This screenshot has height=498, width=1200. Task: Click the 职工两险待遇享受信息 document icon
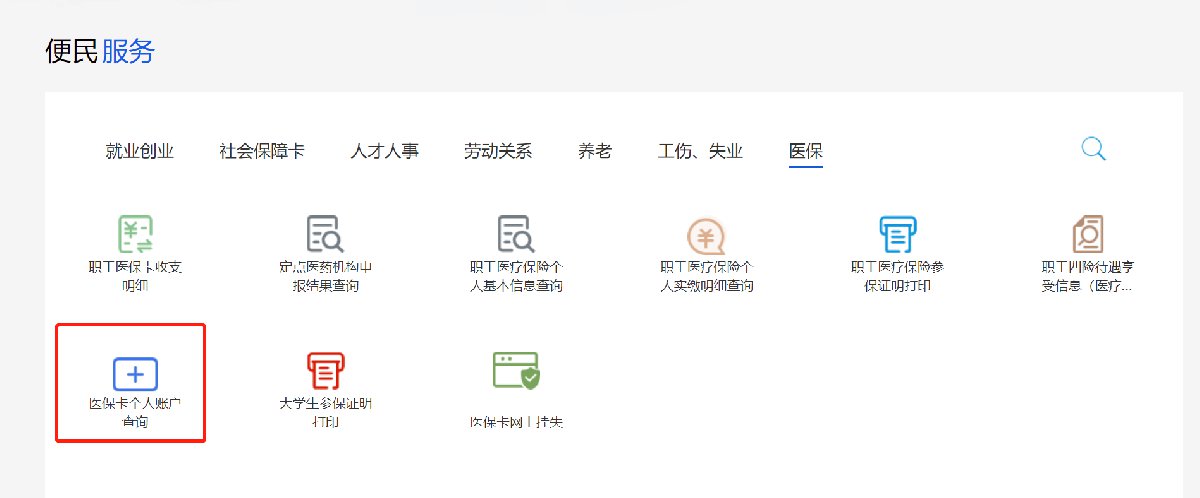pyautogui.click(x=1087, y=234)
